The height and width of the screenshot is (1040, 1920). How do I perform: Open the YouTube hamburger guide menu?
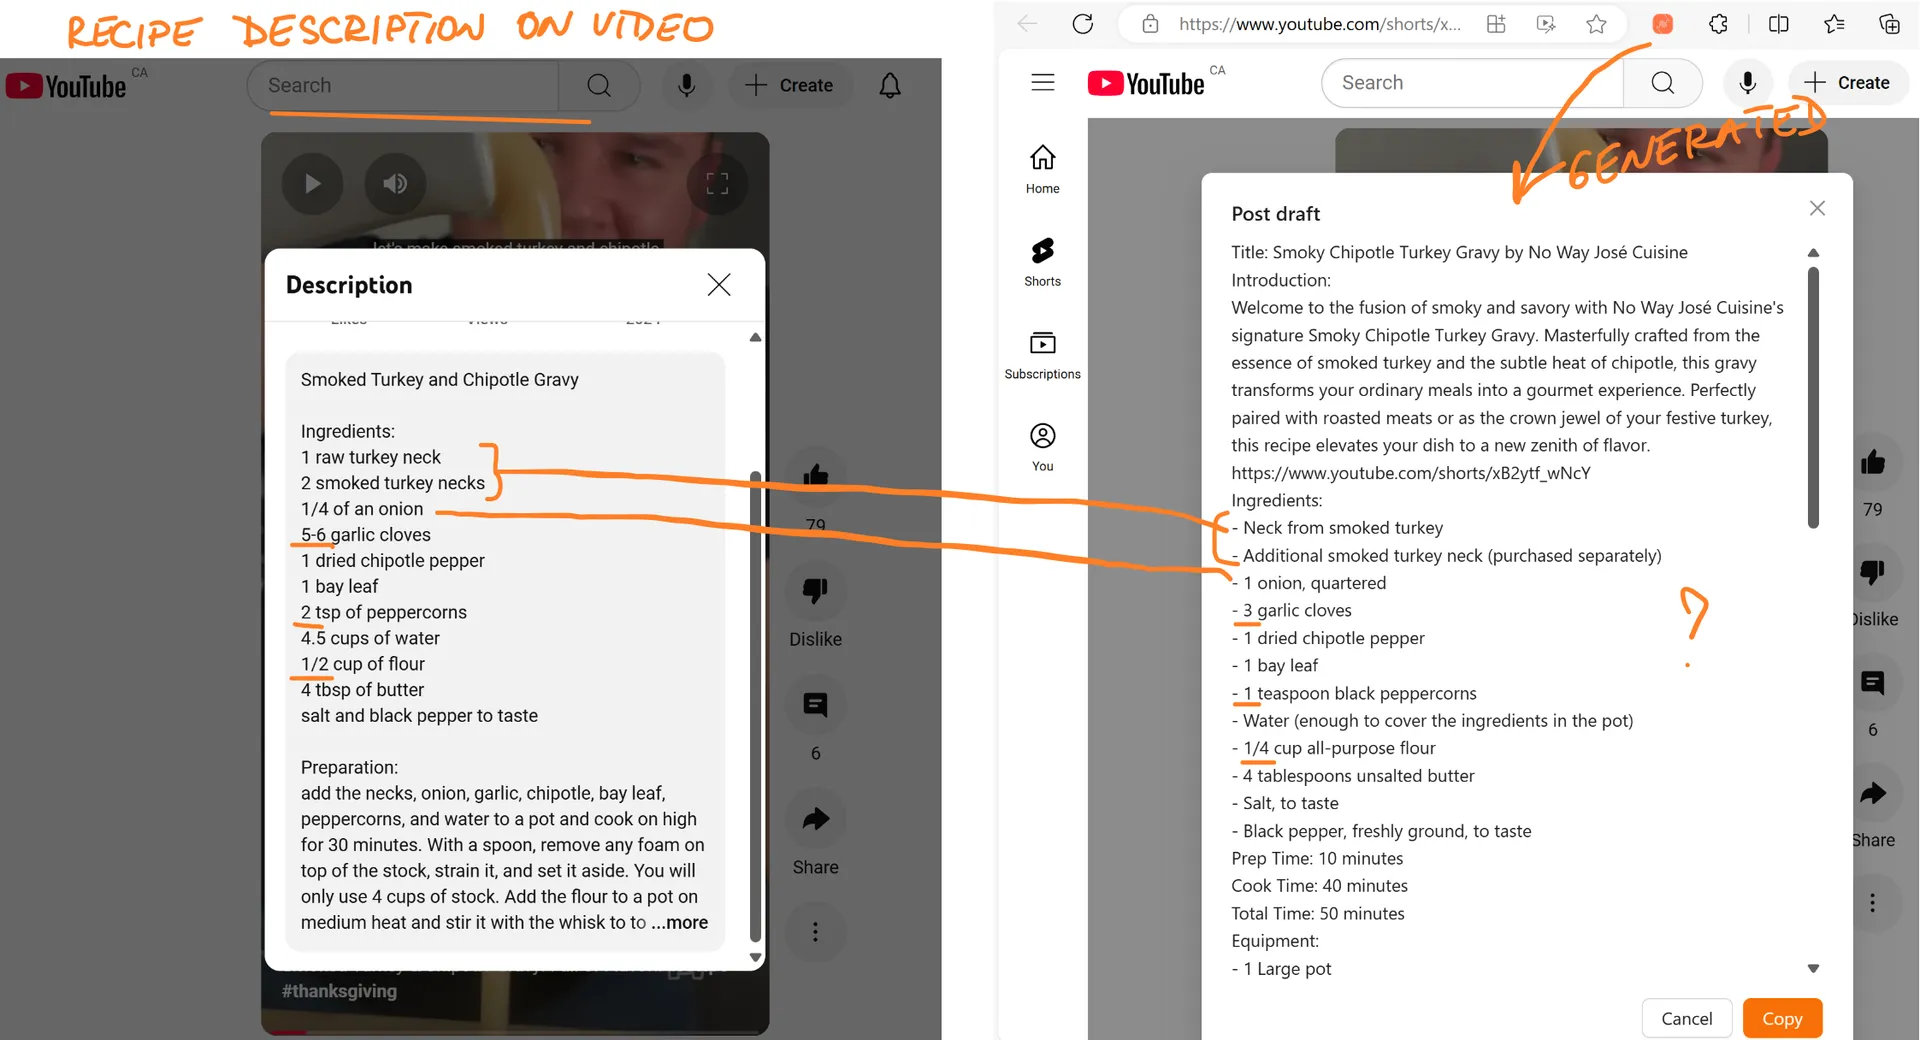(x=1043, y=82)
